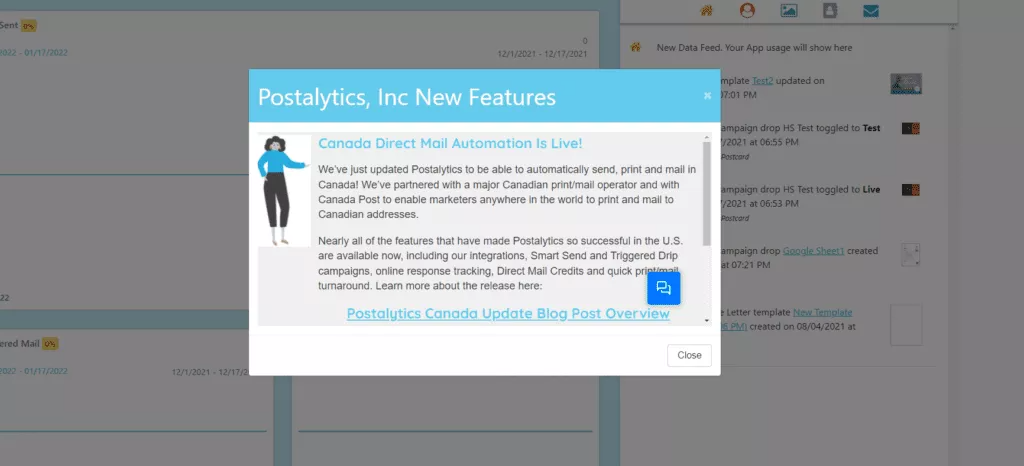
Task: Click the dialog scrollbar down arrow
Action: (x=707, y=320)
